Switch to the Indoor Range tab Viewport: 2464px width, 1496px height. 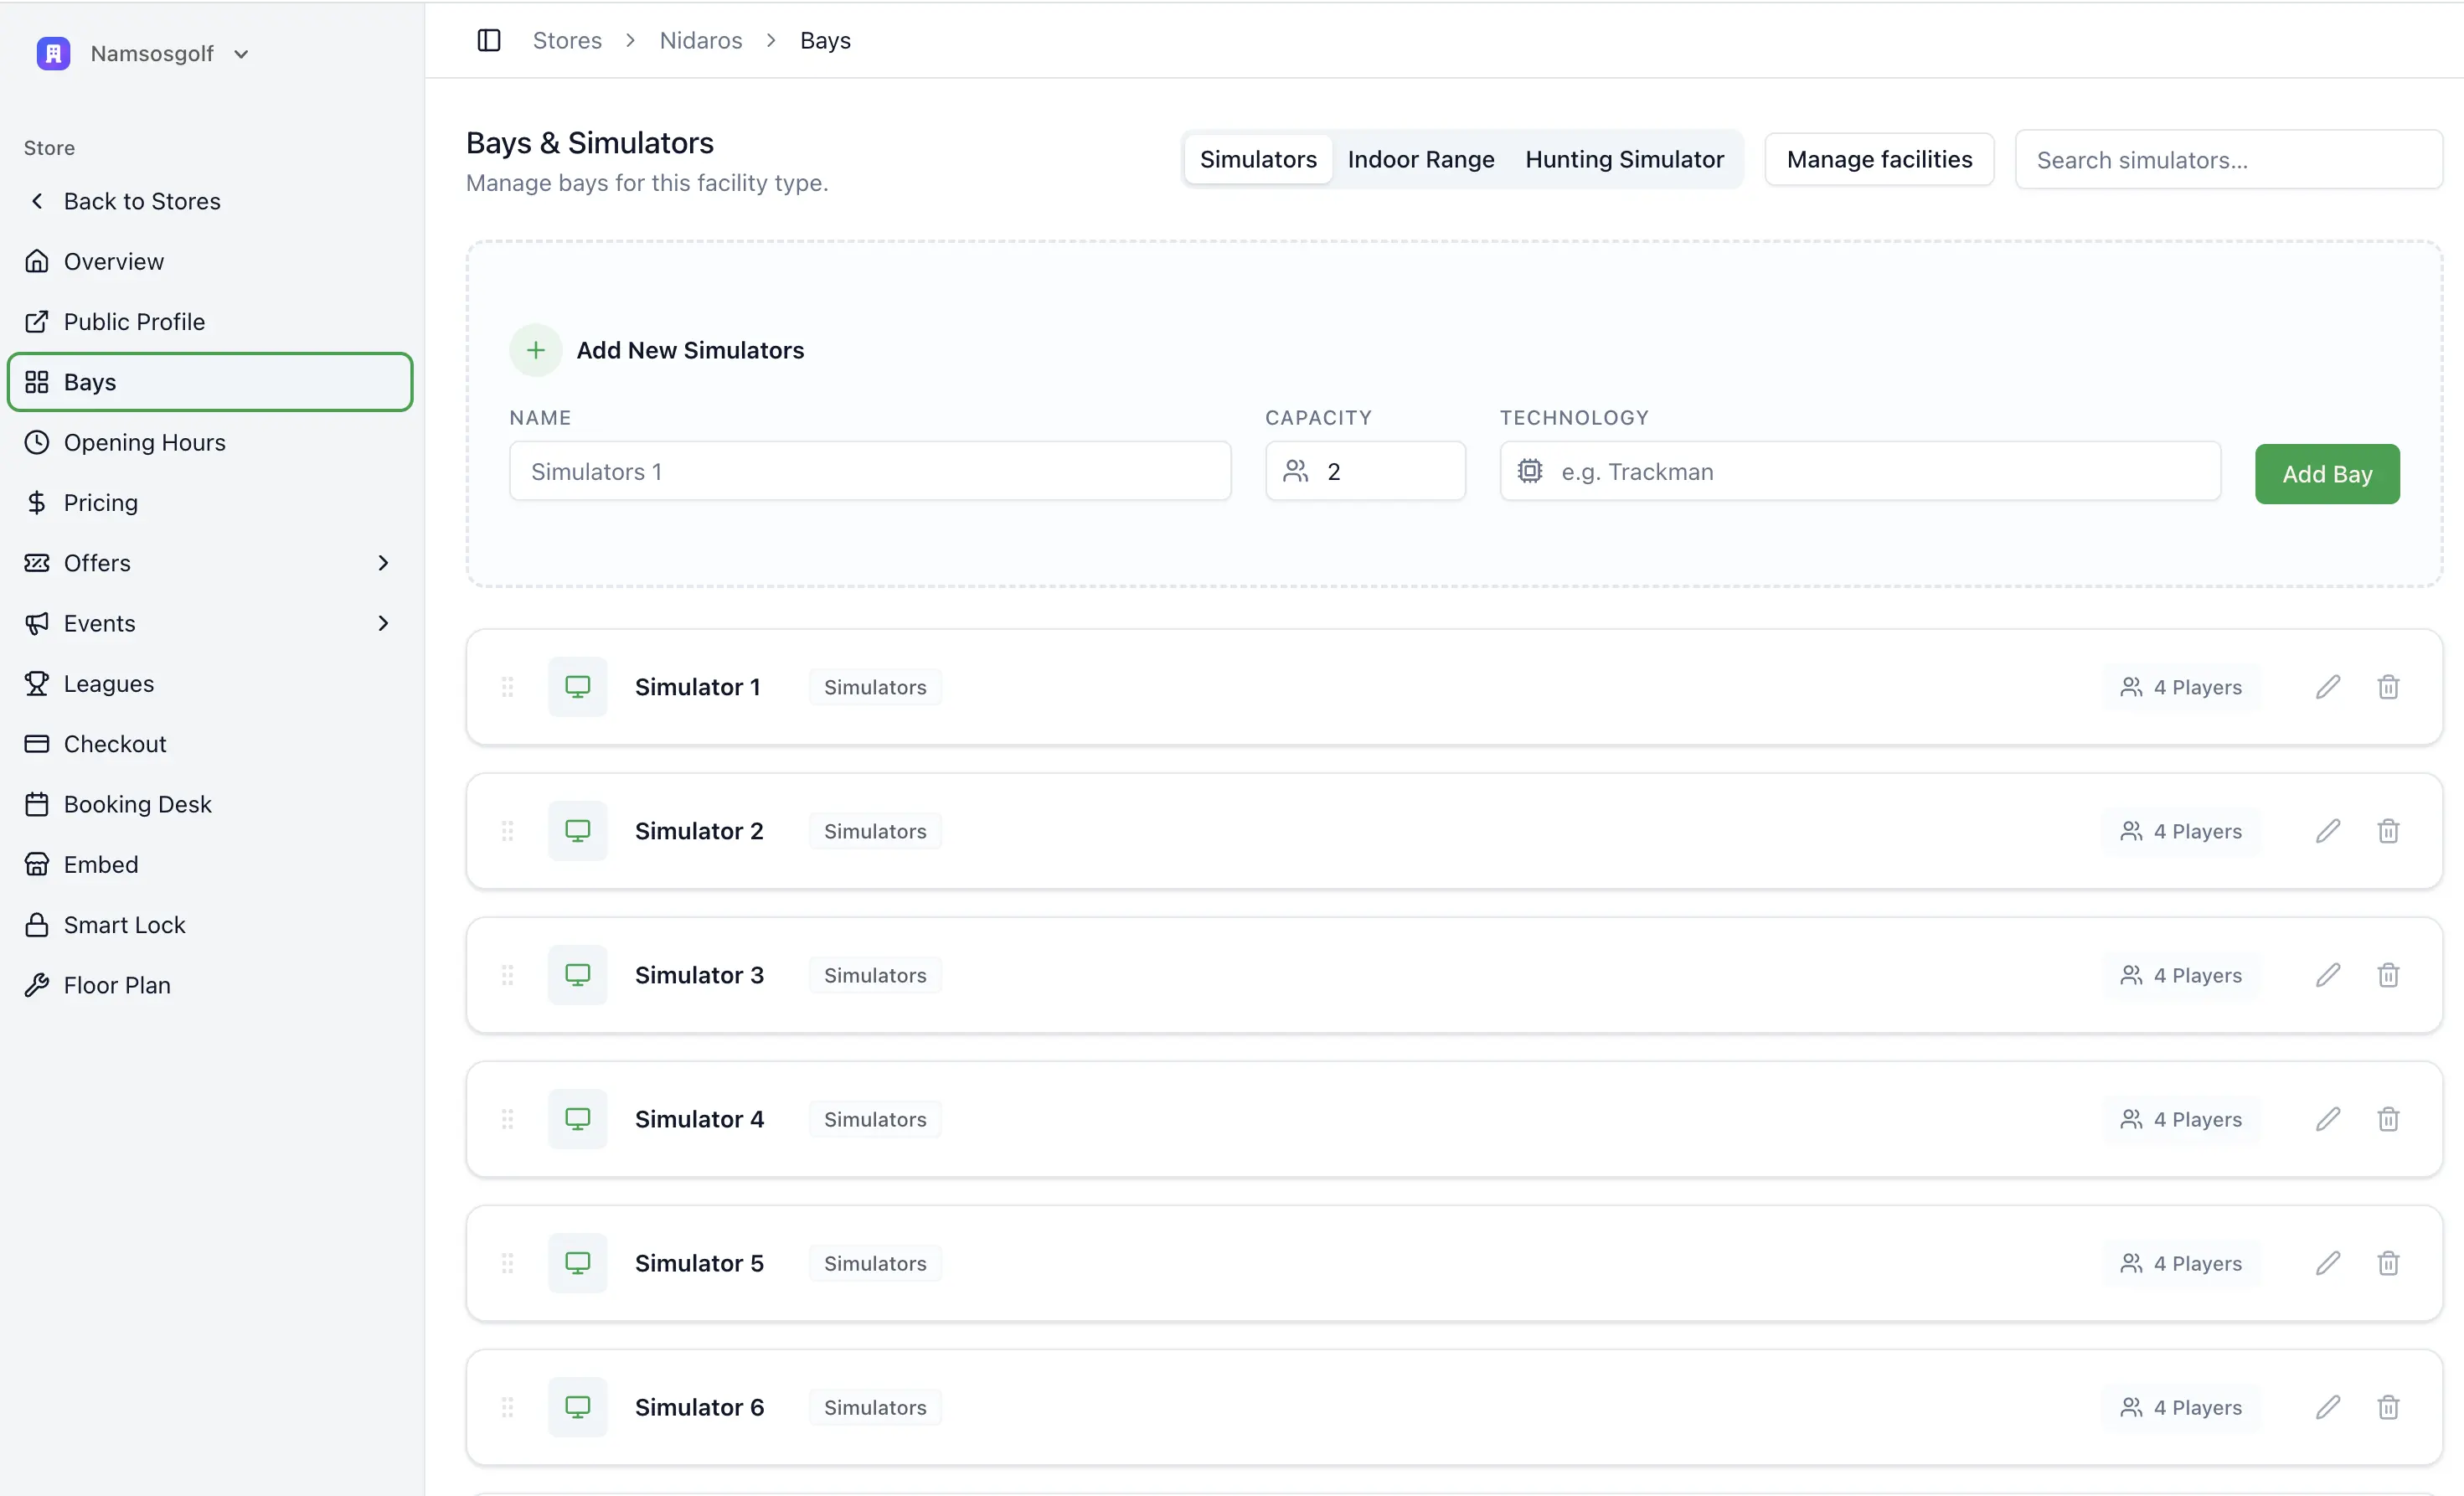point(1420,159)
